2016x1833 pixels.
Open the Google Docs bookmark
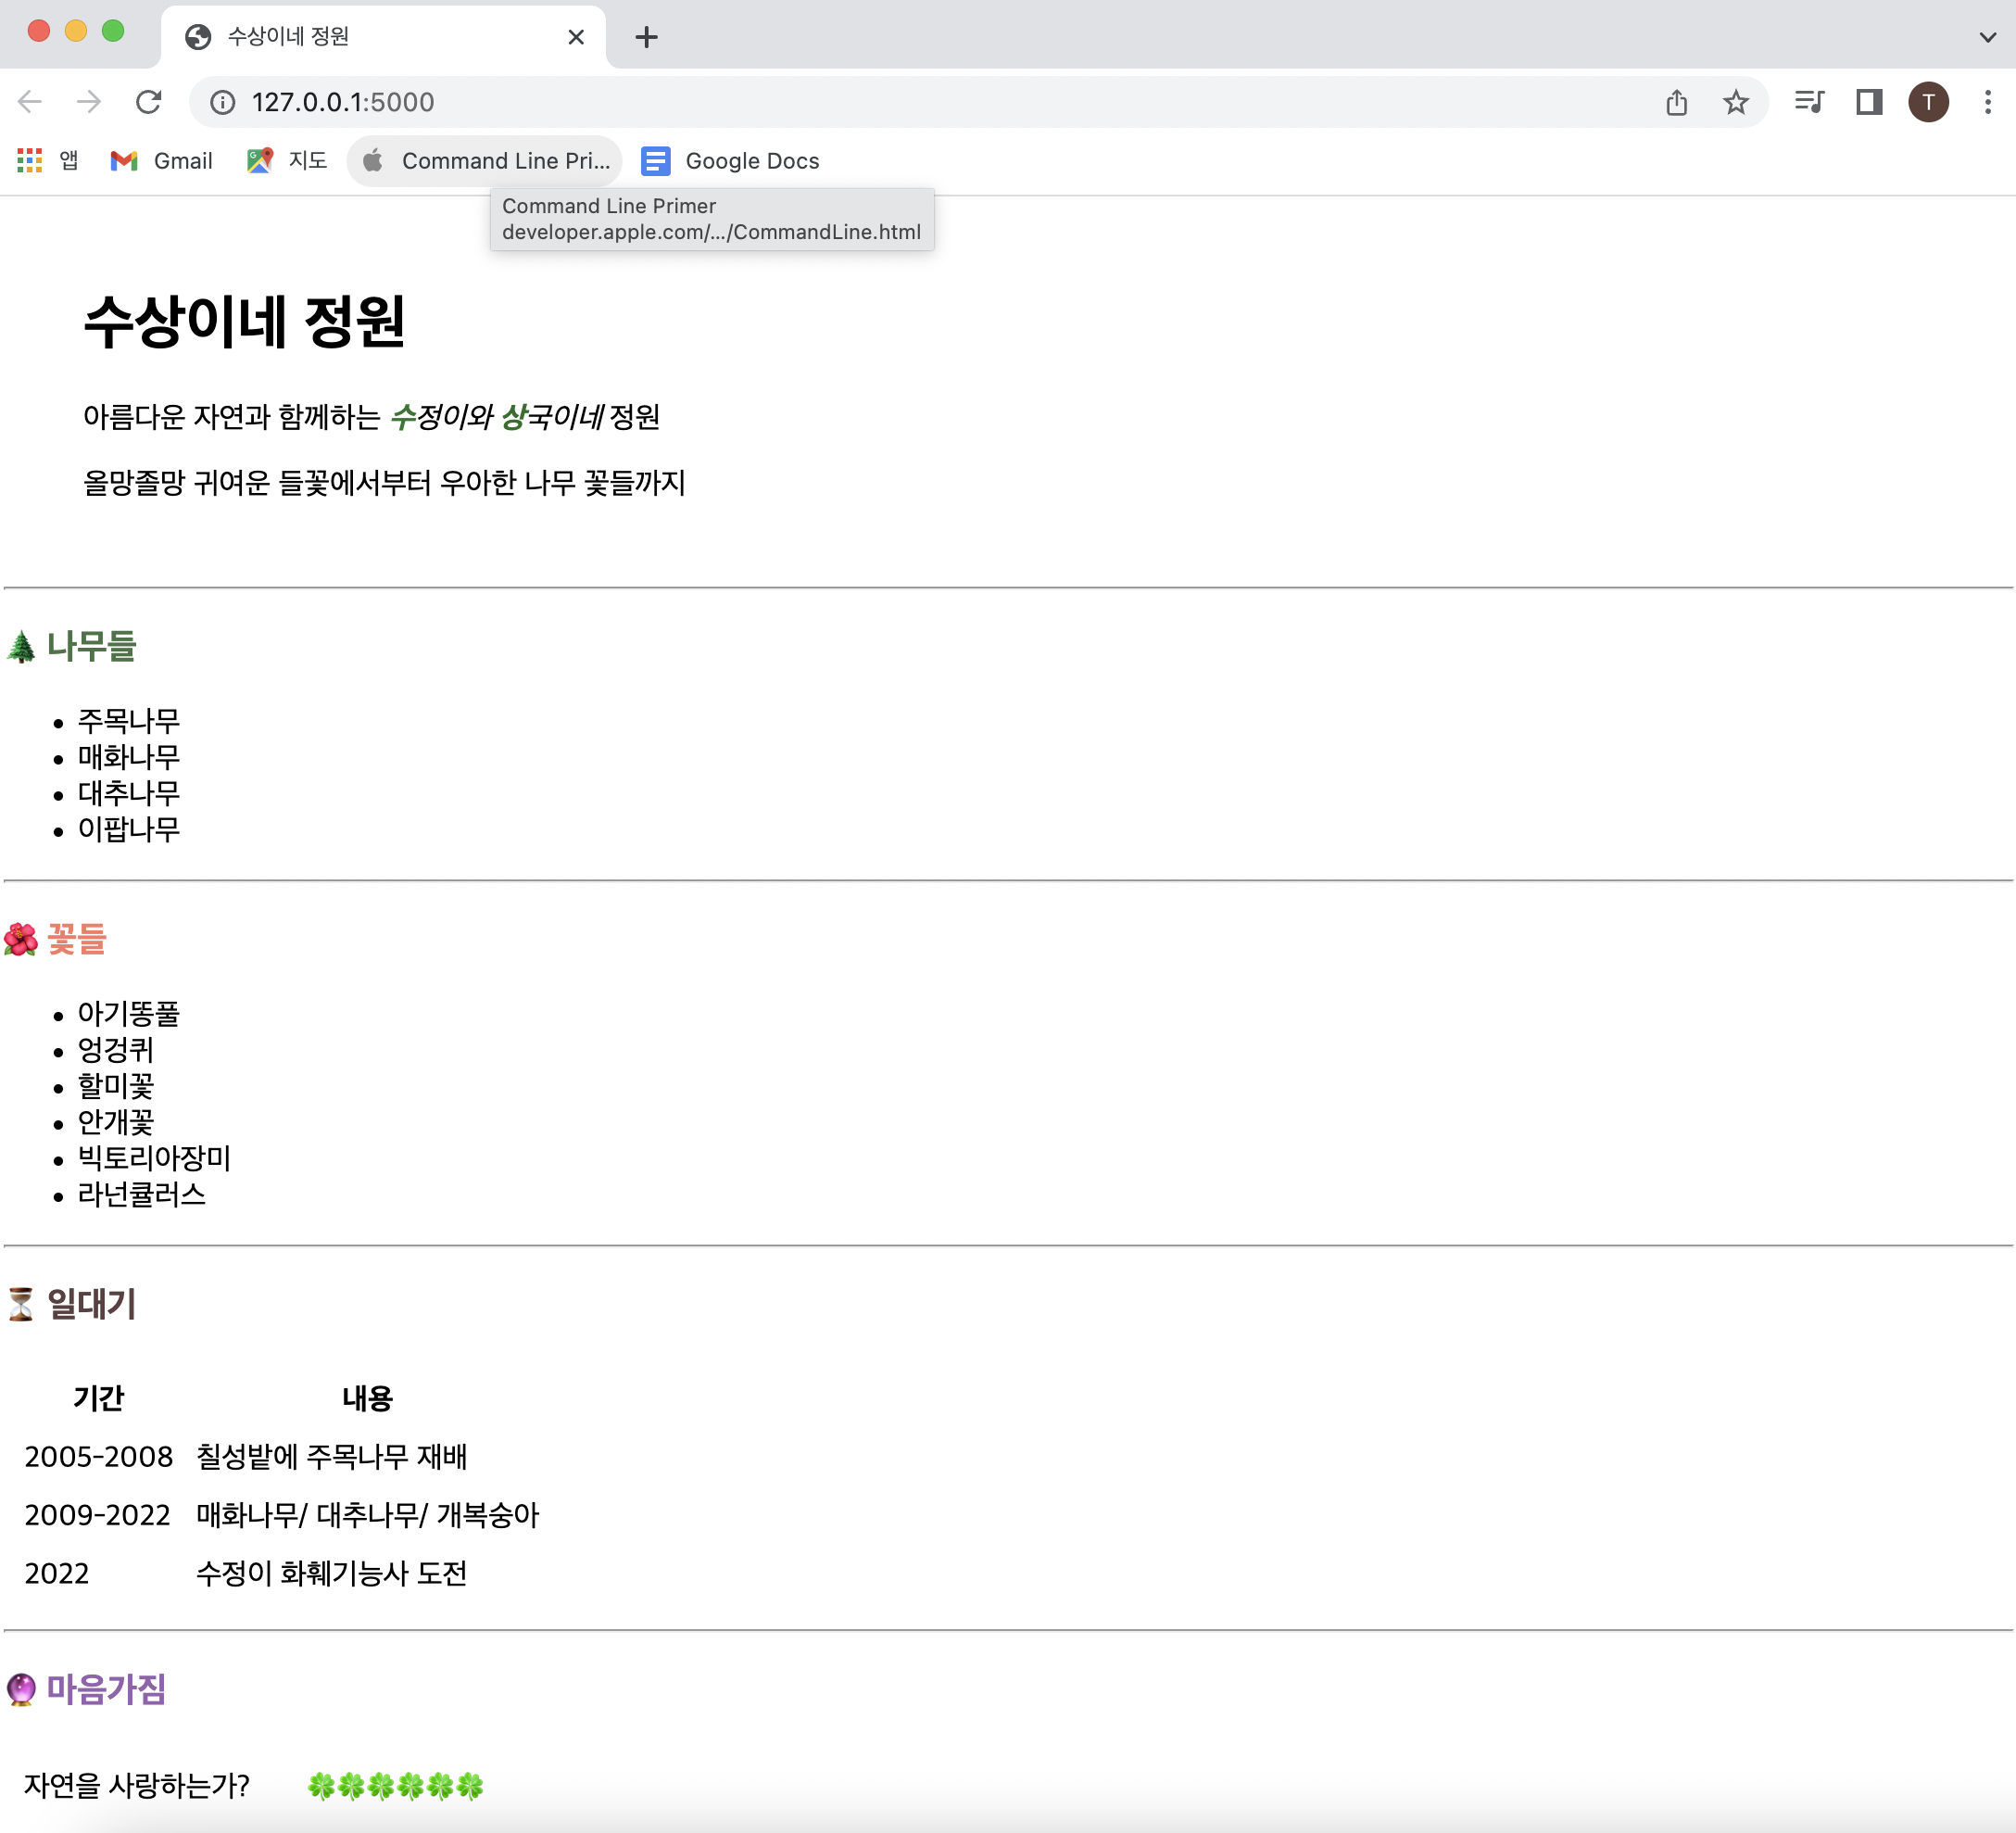731,161
